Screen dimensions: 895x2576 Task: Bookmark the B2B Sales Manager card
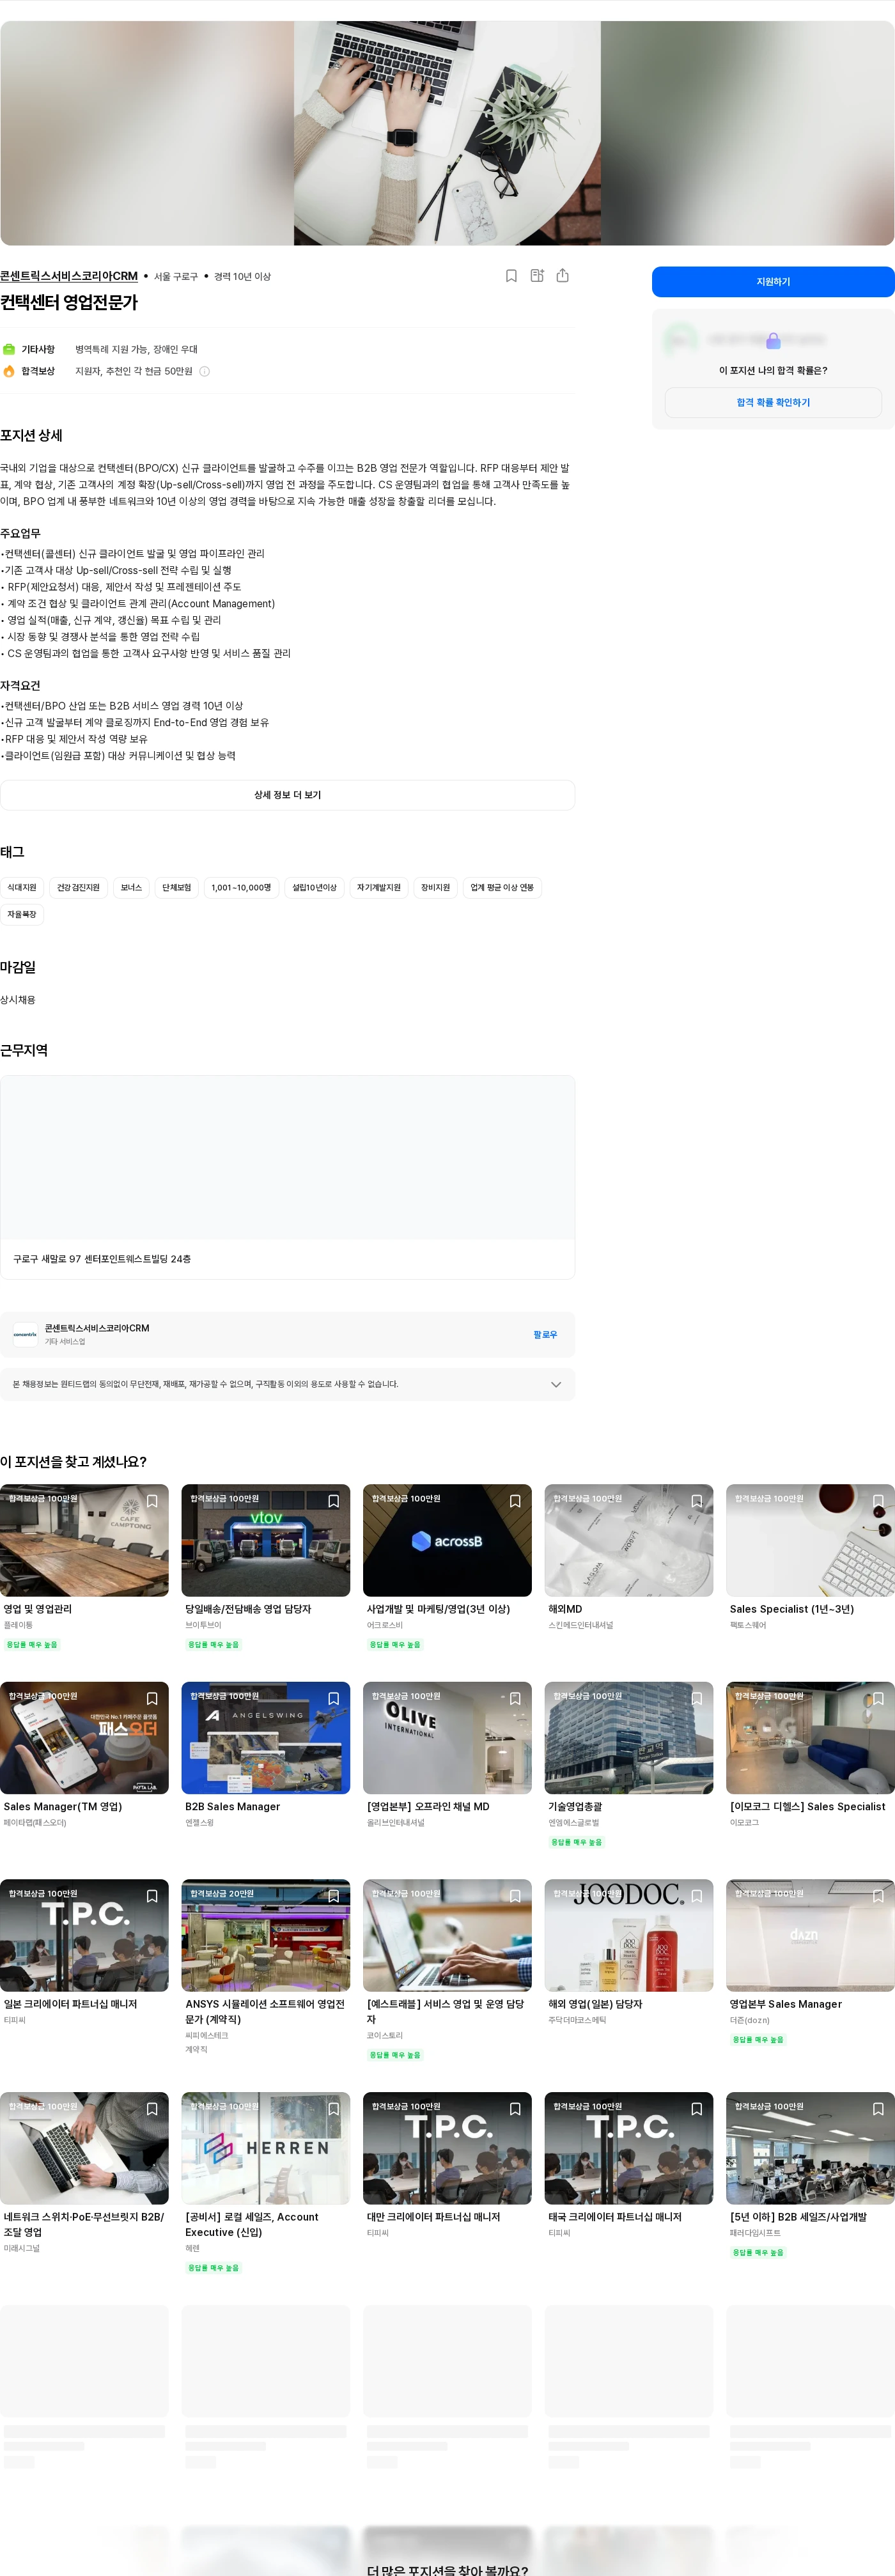[334, 1698]
